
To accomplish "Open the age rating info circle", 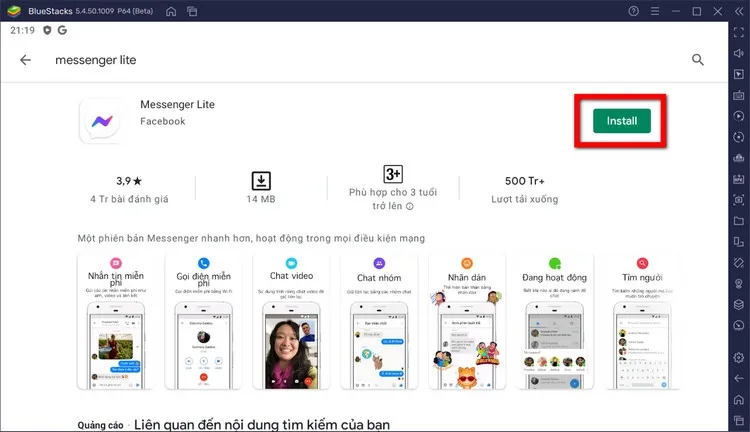I will 410,206.
